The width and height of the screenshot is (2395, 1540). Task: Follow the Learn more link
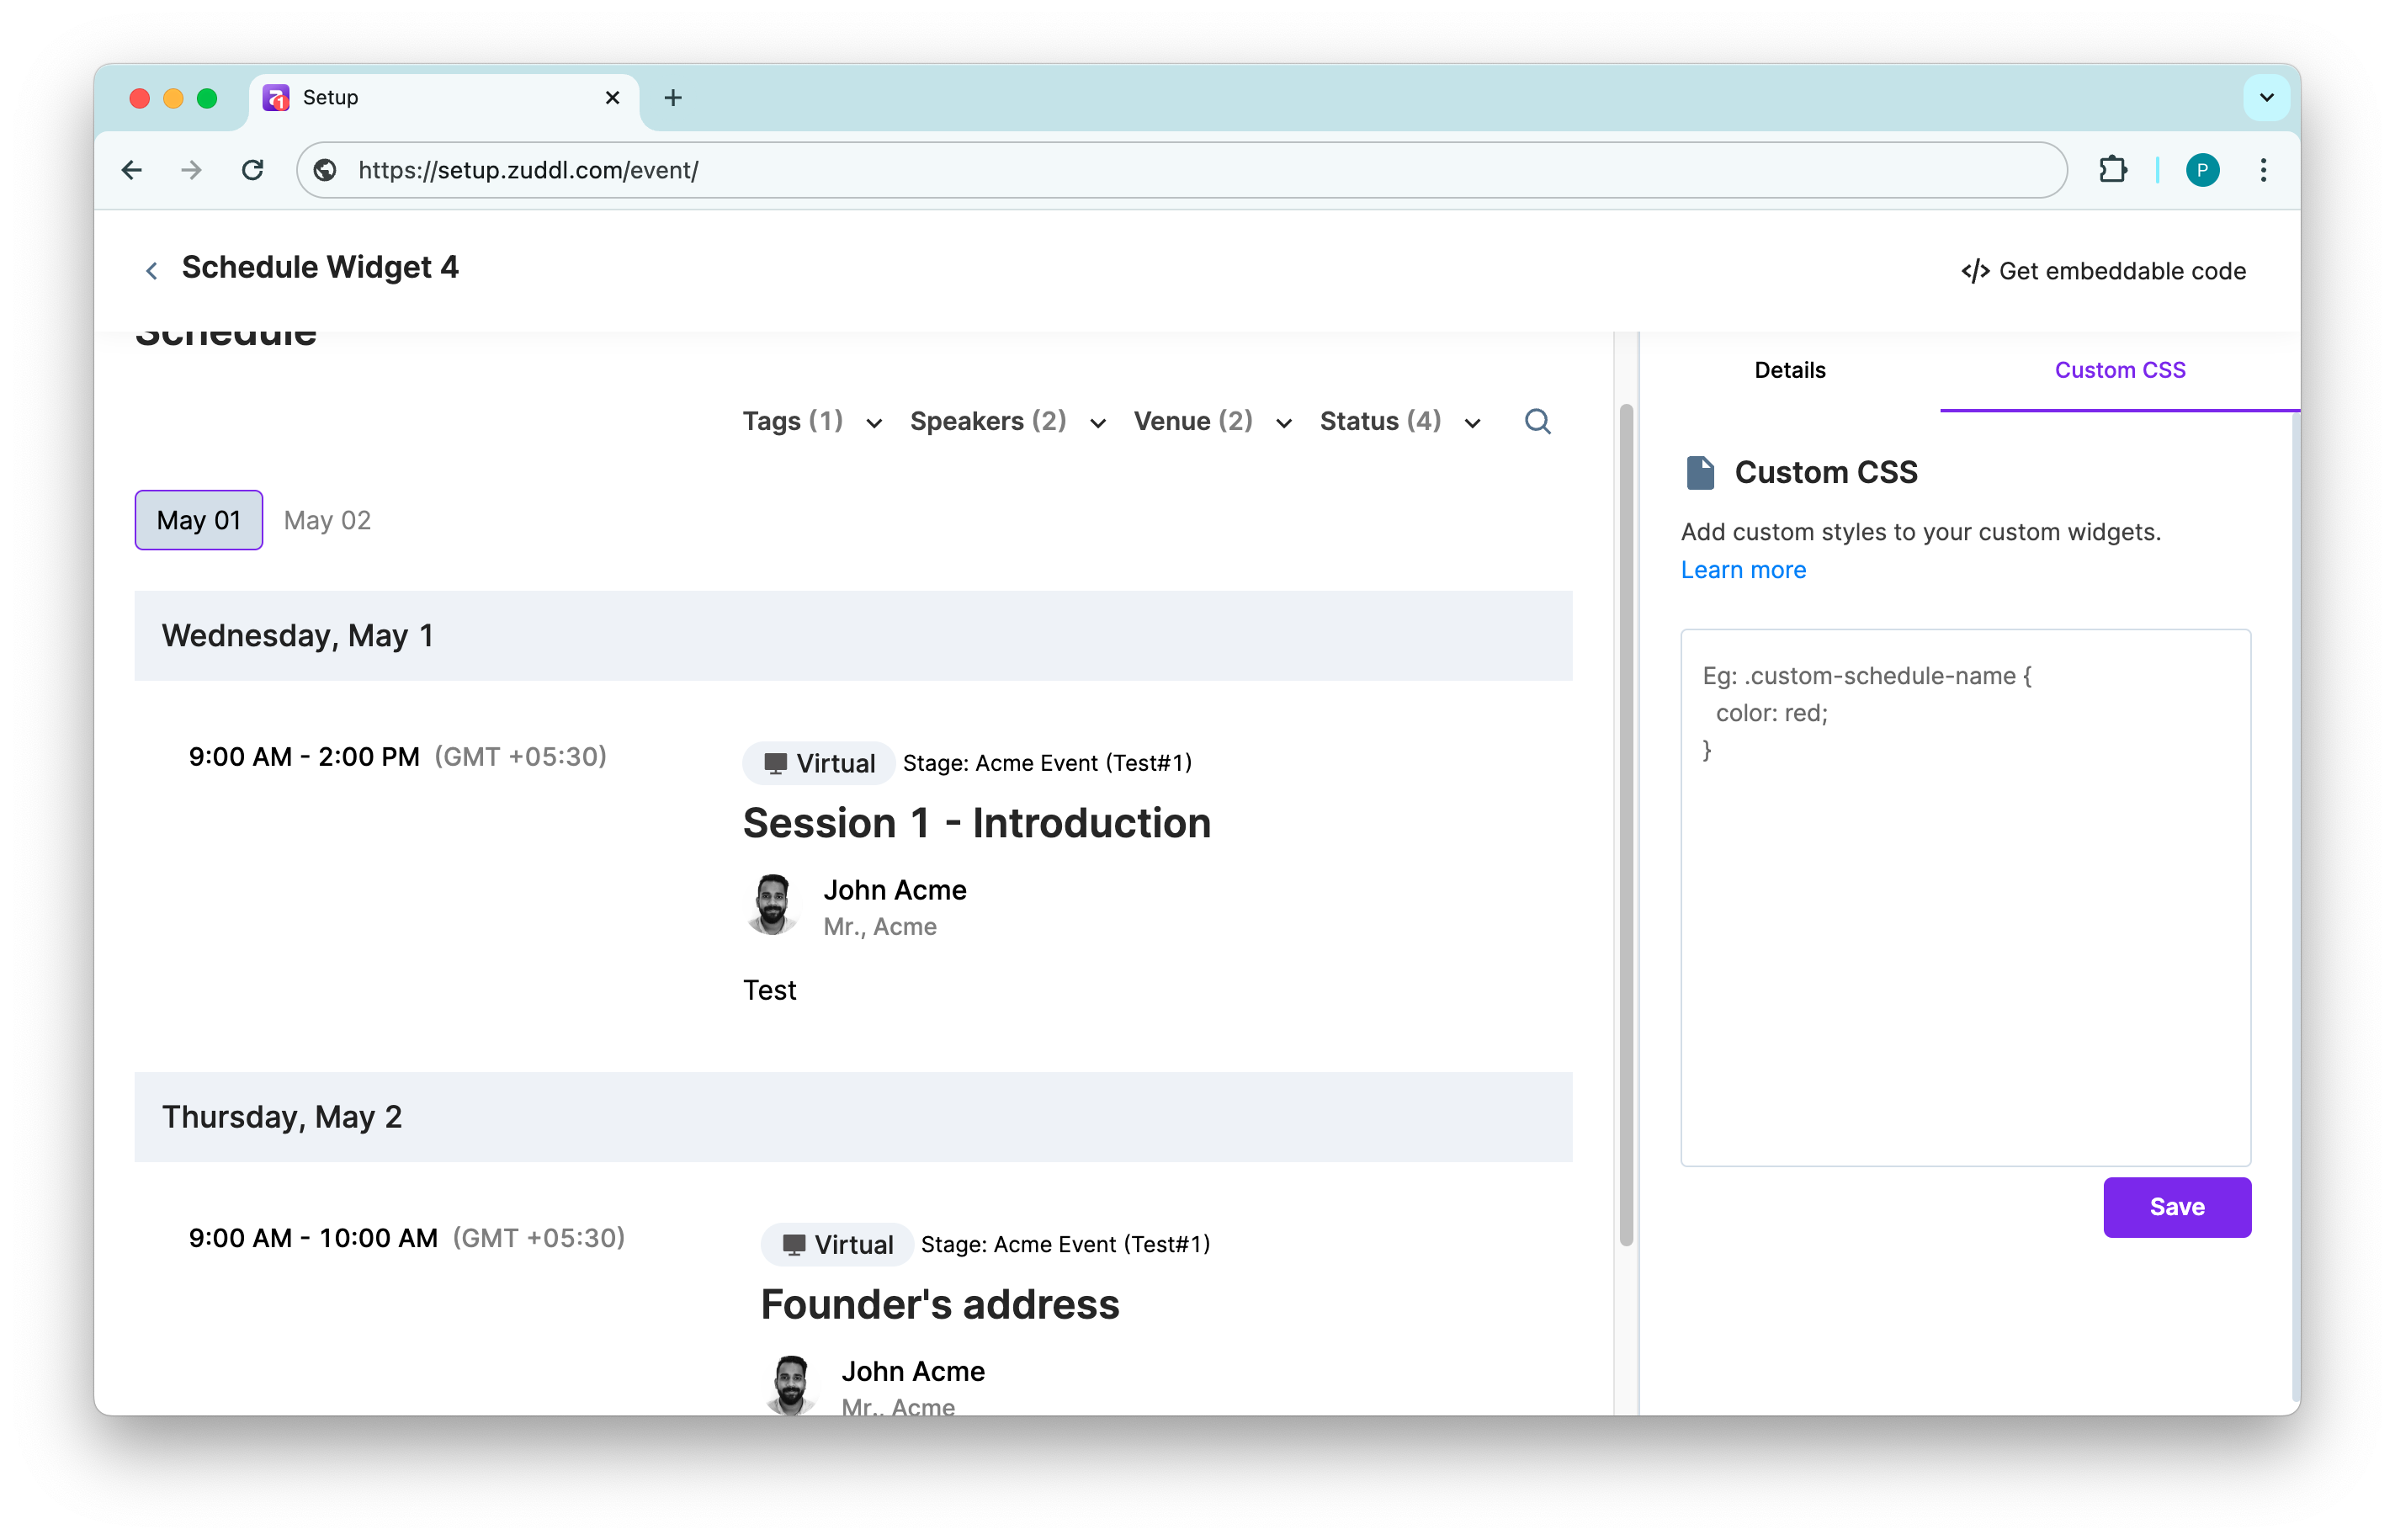[1743, 570]
